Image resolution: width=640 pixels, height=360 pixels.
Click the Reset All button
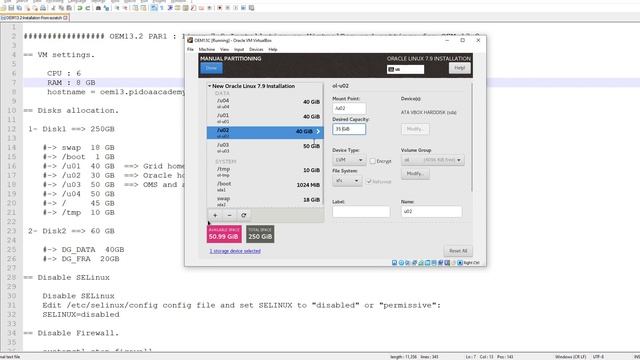pyautogui.click(x=458, y=251)
